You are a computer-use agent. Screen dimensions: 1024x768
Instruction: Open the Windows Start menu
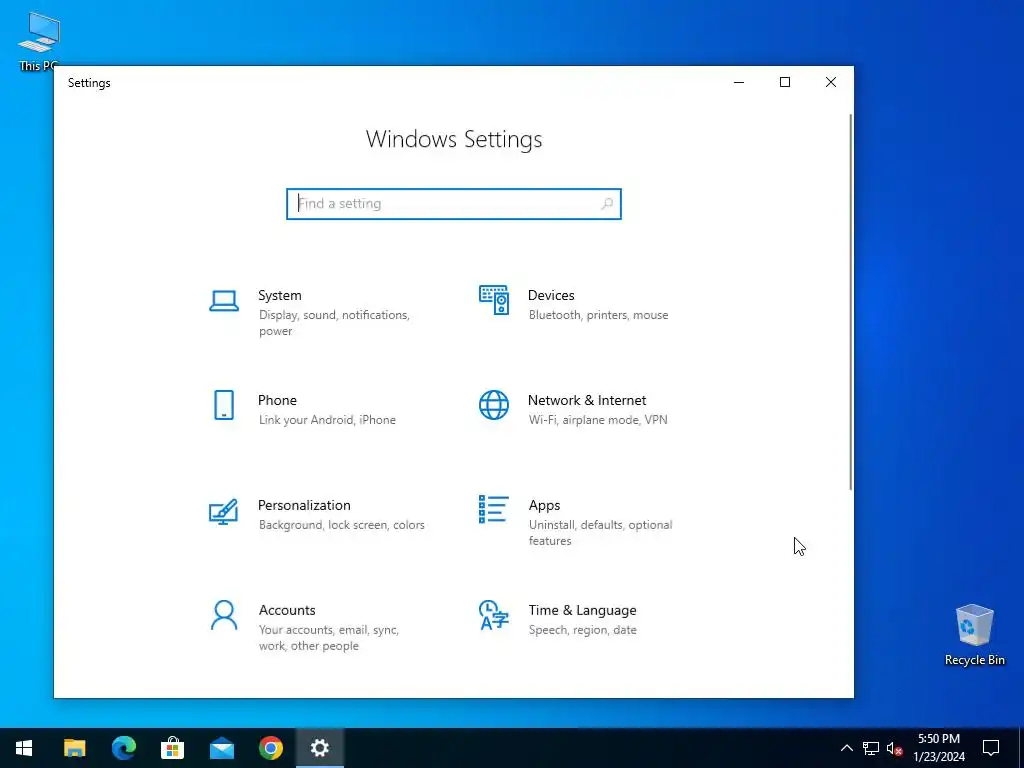[x=24, y=748]
